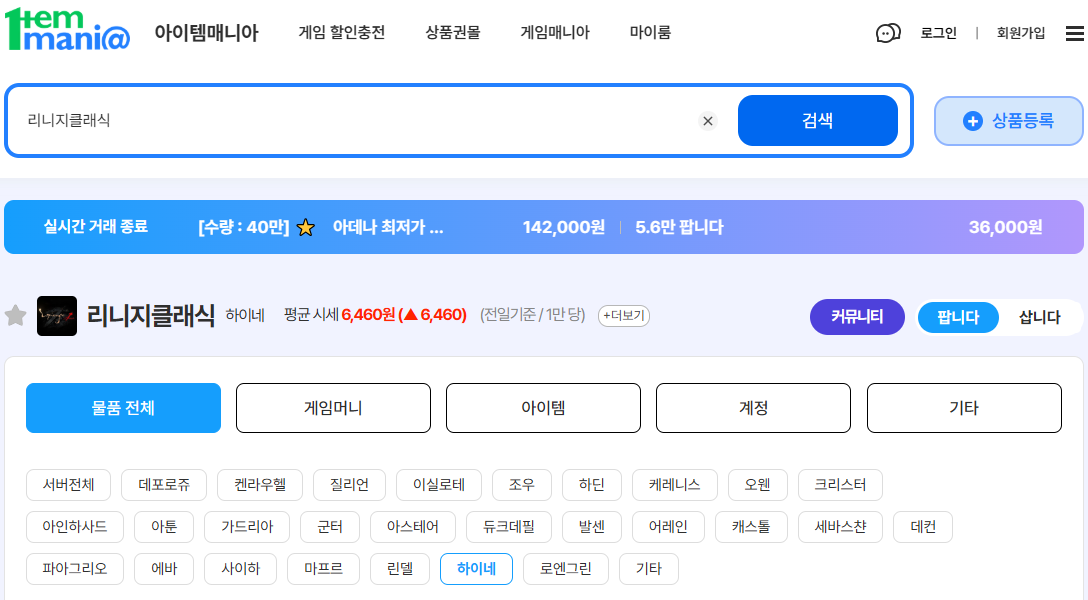The height and width of the screenshot is (600, 1088).
Task: Click the 로그인 link
Action: click(938, 33)
